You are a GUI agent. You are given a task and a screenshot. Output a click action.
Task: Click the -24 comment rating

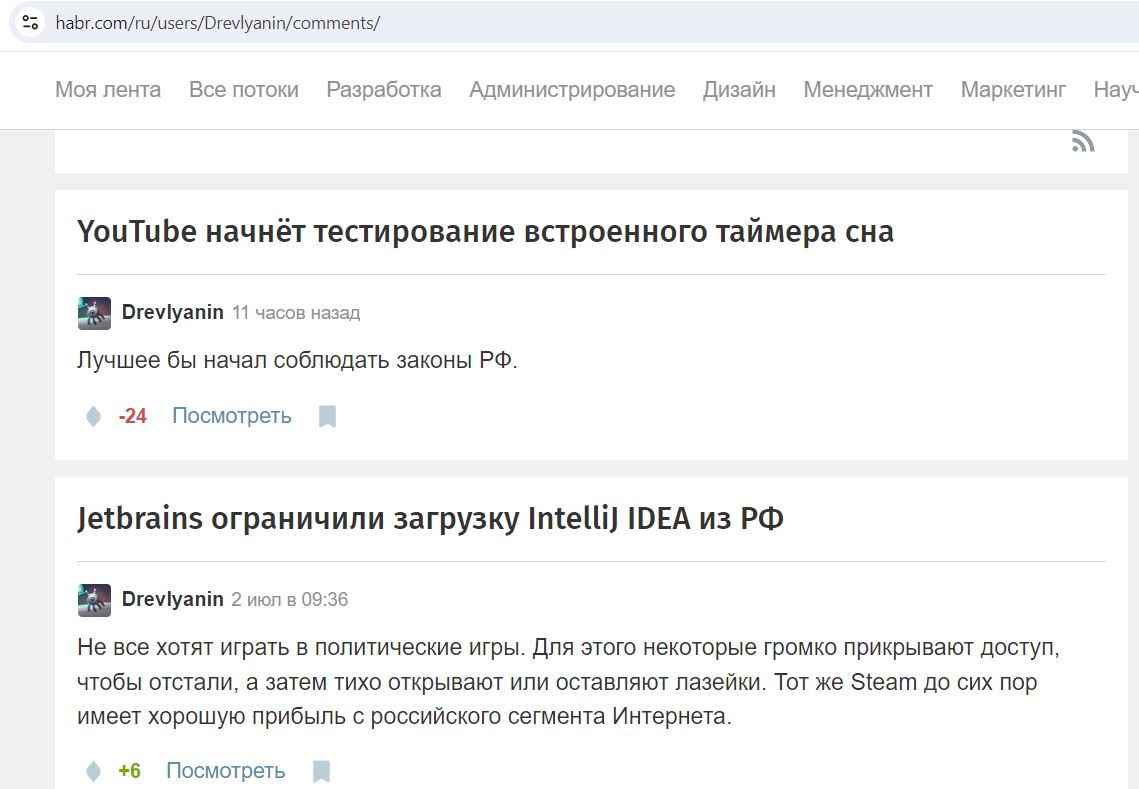(x=133, y=416)
